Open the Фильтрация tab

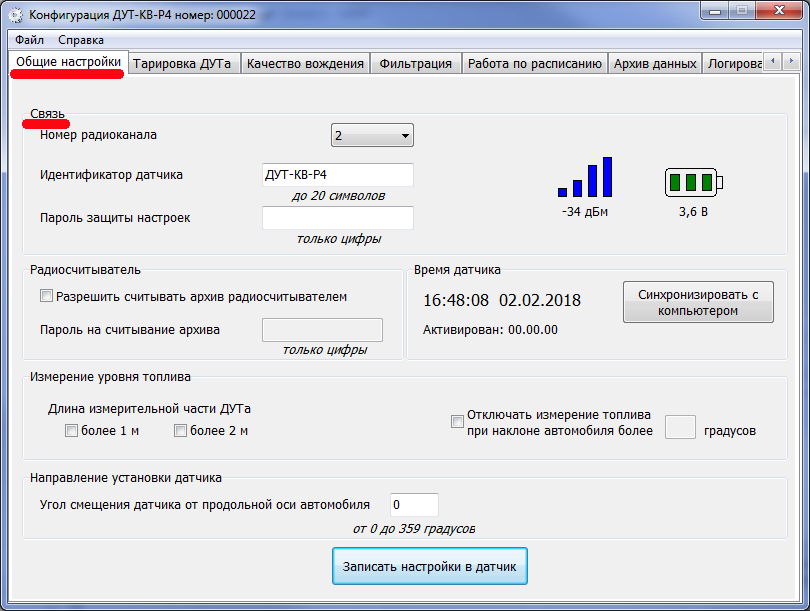tap(415, 64)
